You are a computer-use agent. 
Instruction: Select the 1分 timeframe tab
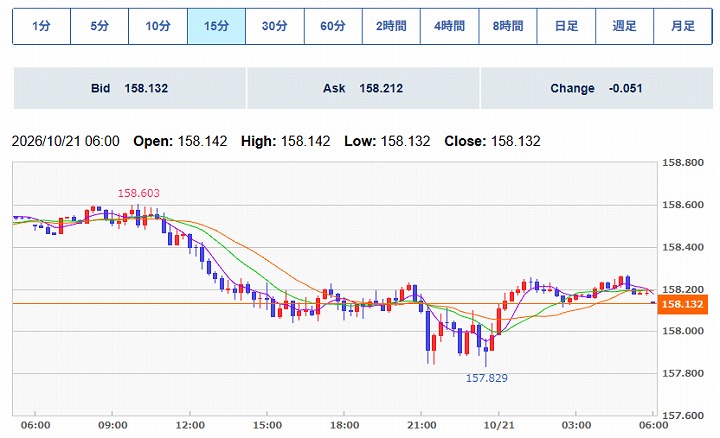click(41, 26)
